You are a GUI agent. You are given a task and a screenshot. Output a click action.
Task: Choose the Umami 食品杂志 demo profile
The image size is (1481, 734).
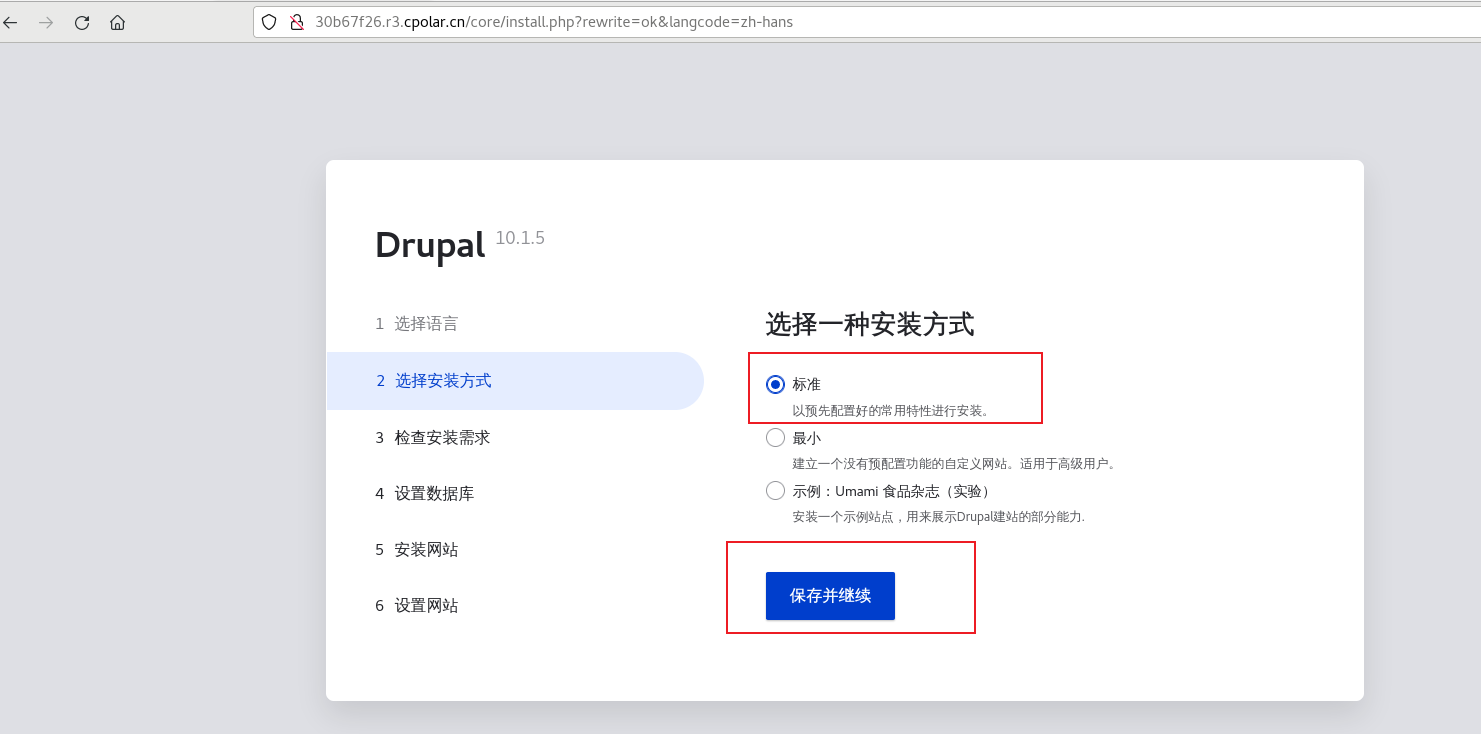775,490
